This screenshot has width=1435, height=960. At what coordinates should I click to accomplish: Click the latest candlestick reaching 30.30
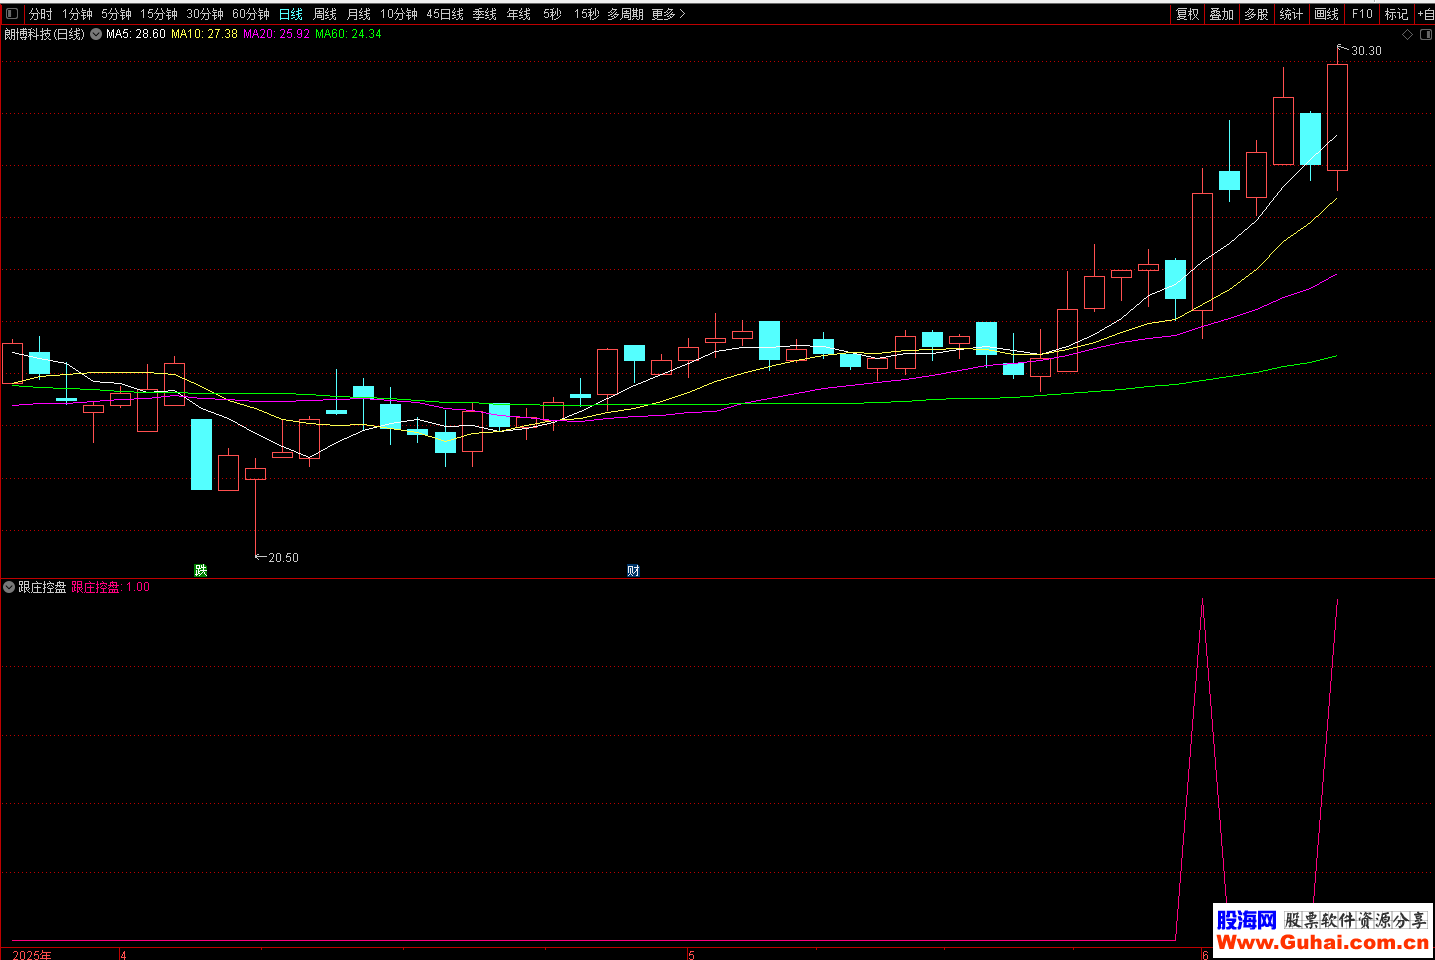[1337, 117]
